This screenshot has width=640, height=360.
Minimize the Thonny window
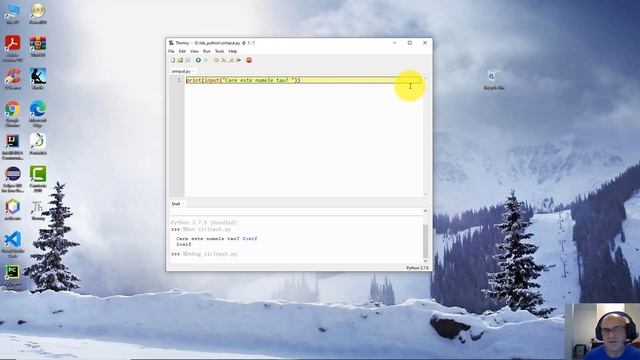394,42
